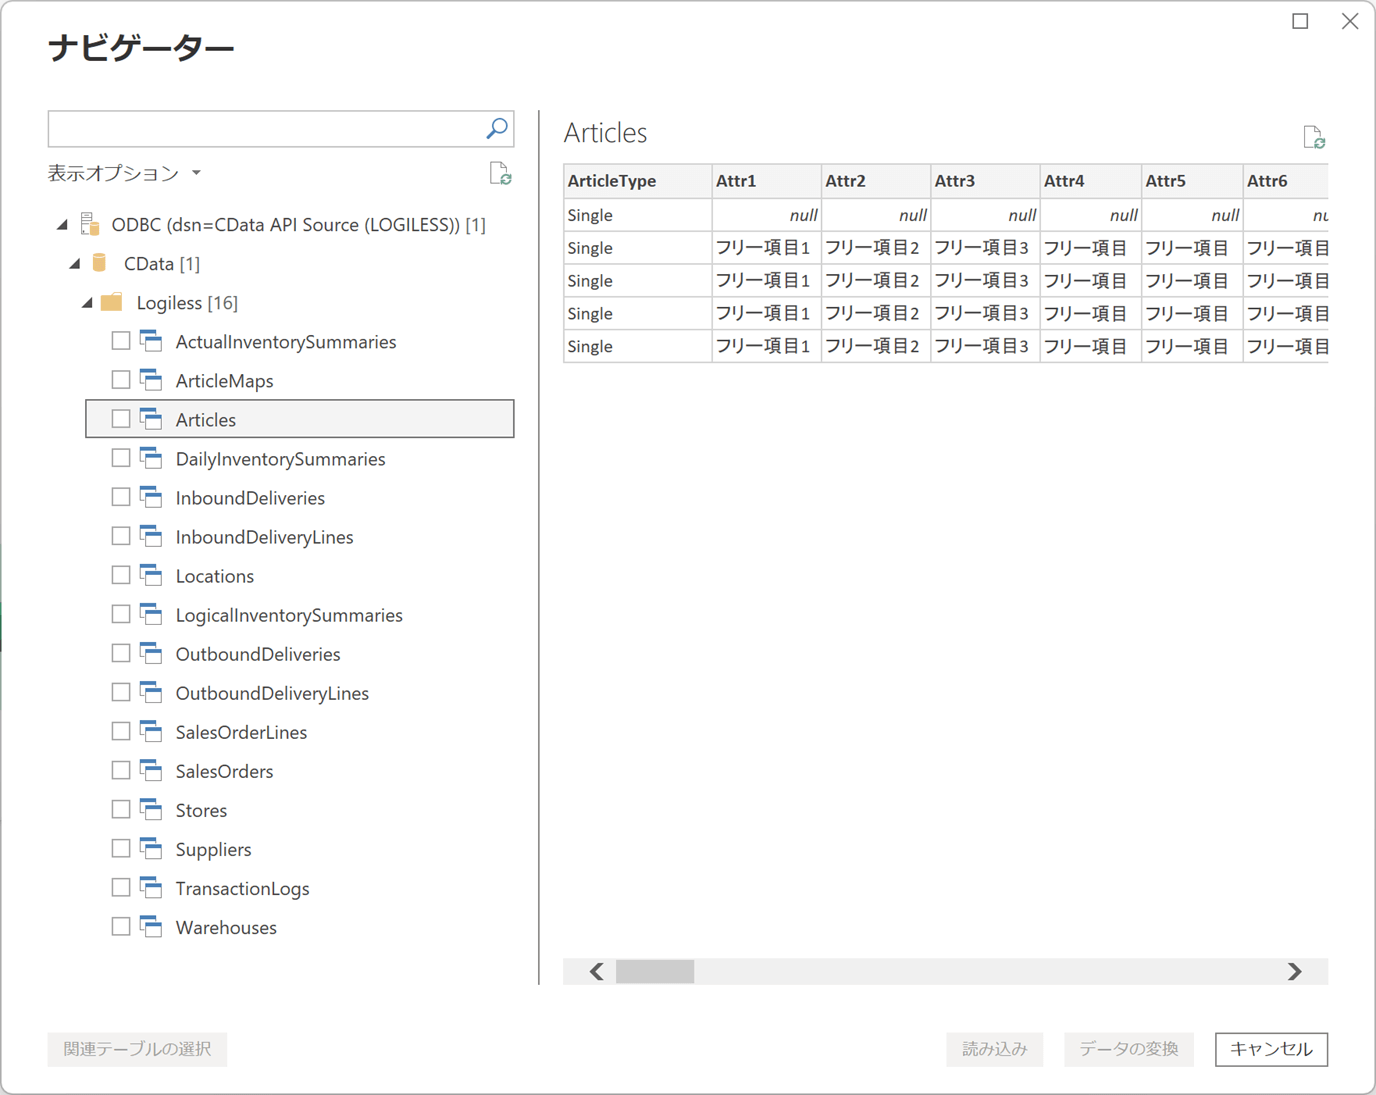Click the horizontal scrollbar right arrow

pos(1295,971)
